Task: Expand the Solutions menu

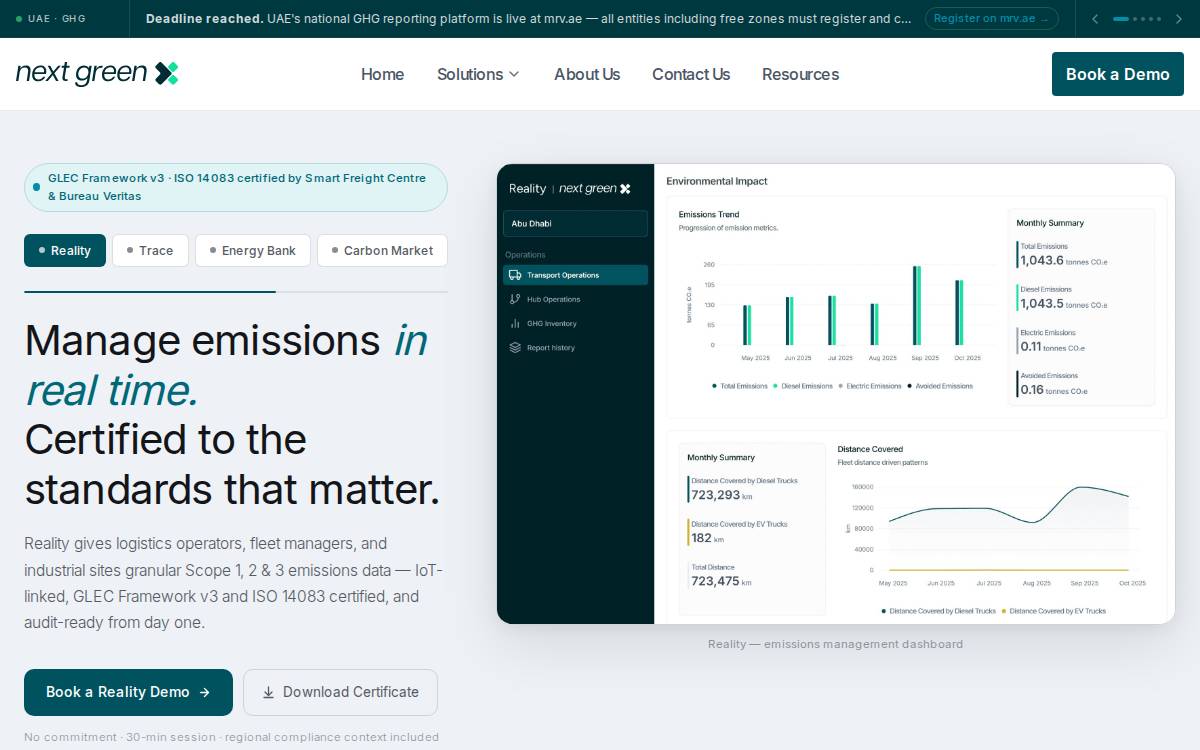Action: [478, 74]
